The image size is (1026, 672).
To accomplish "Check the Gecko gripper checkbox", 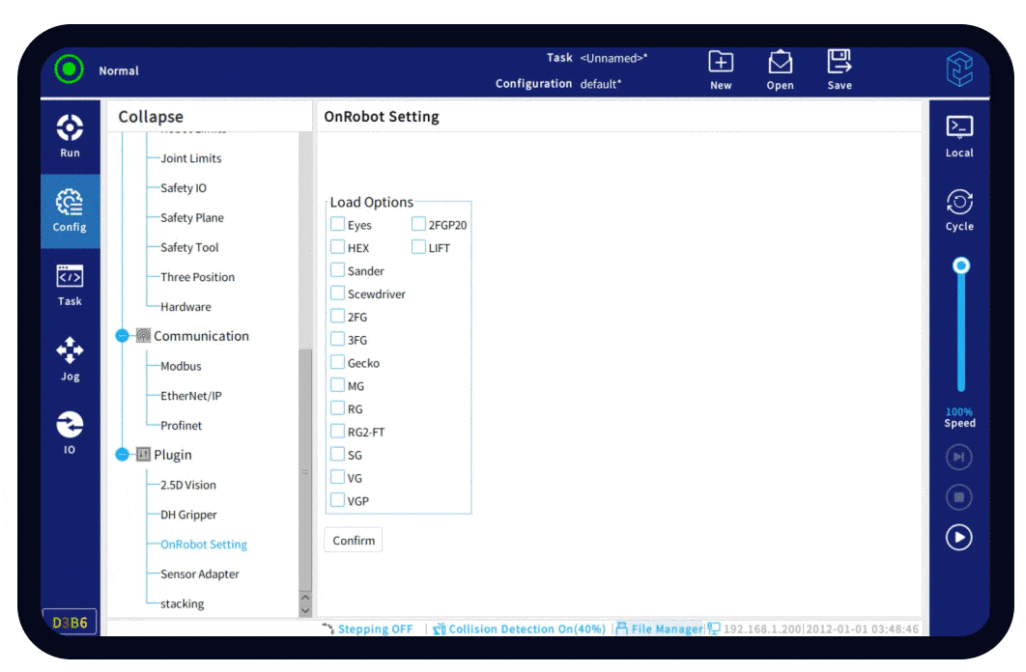I will (x=338, y=363).
